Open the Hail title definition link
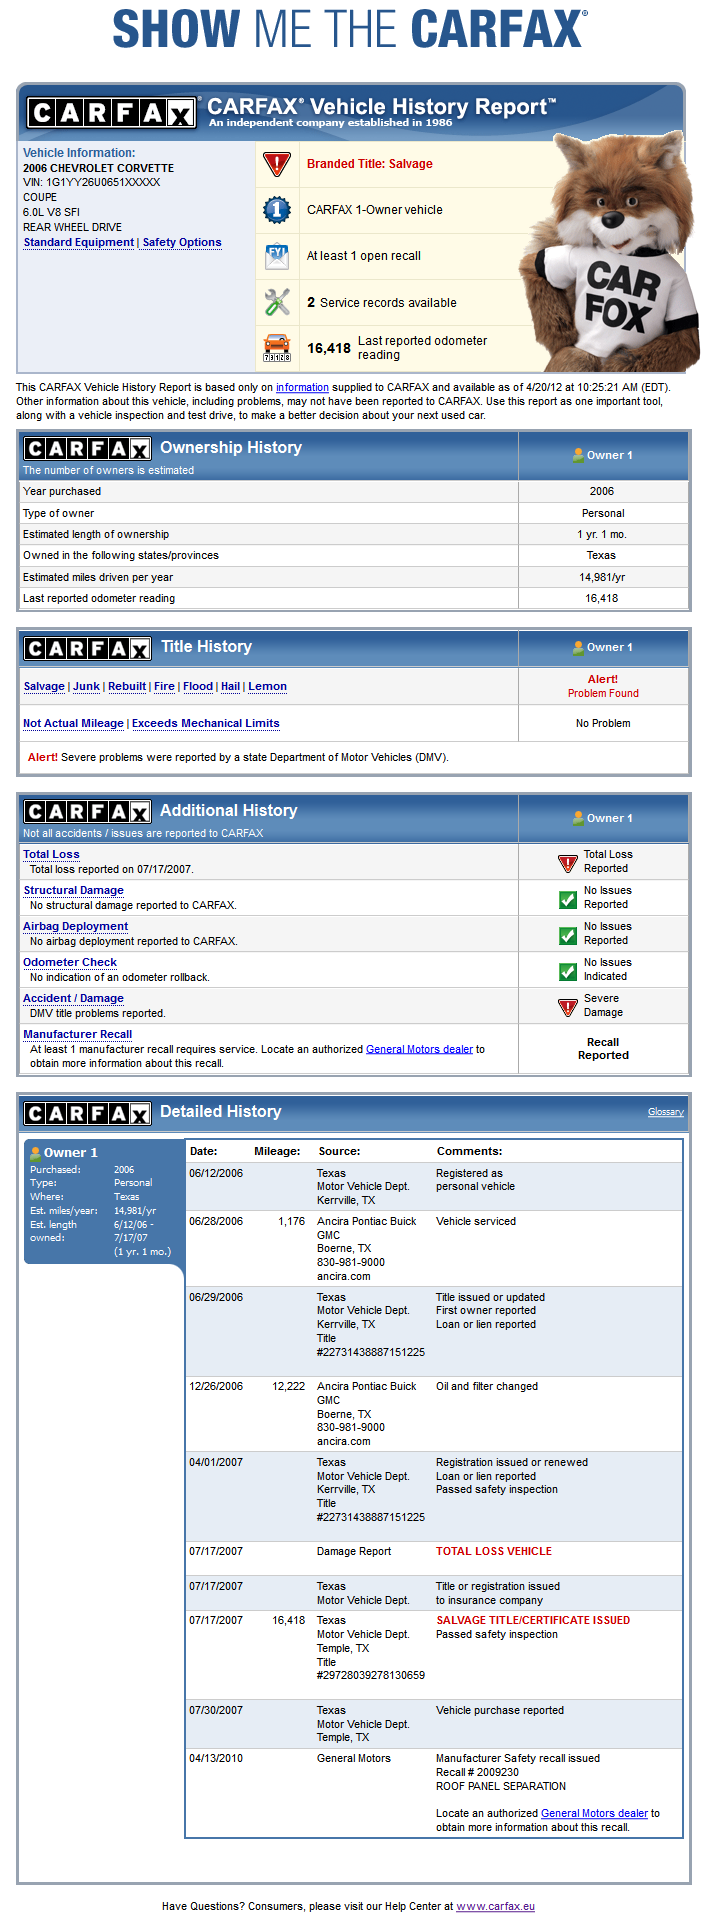 click(230, 686)
